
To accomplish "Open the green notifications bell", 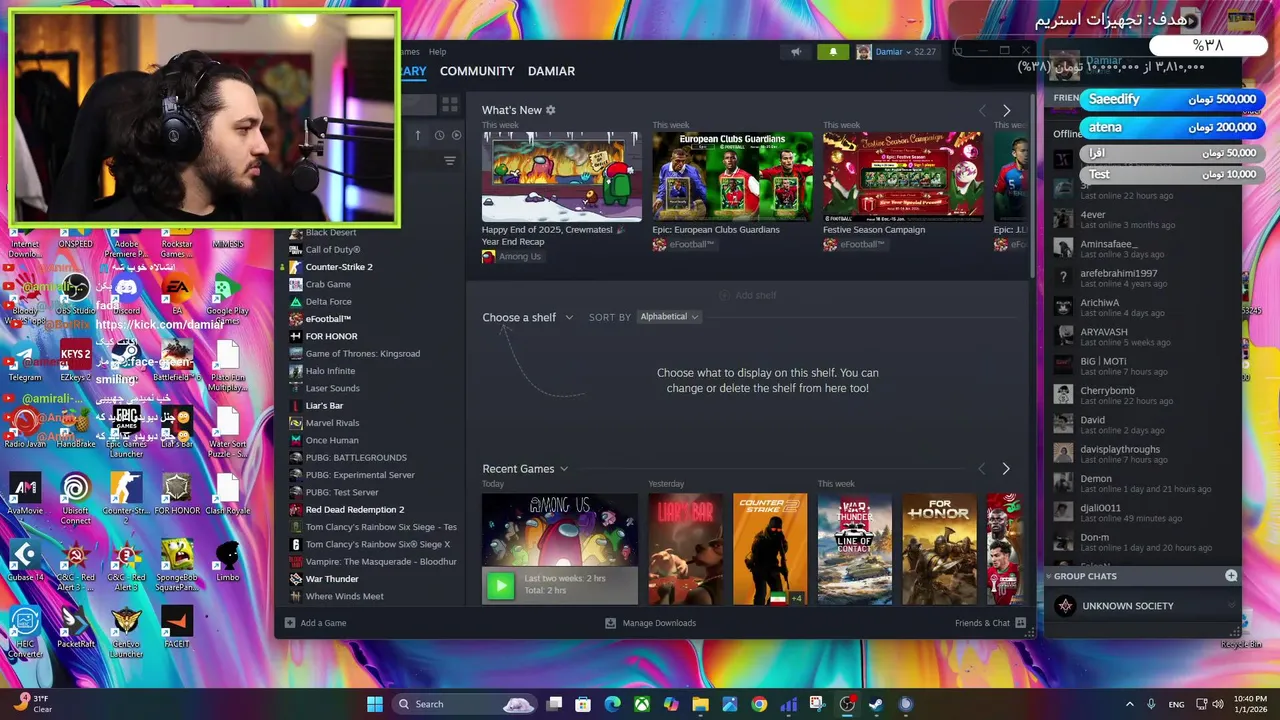I will click(x=833, y=52).
